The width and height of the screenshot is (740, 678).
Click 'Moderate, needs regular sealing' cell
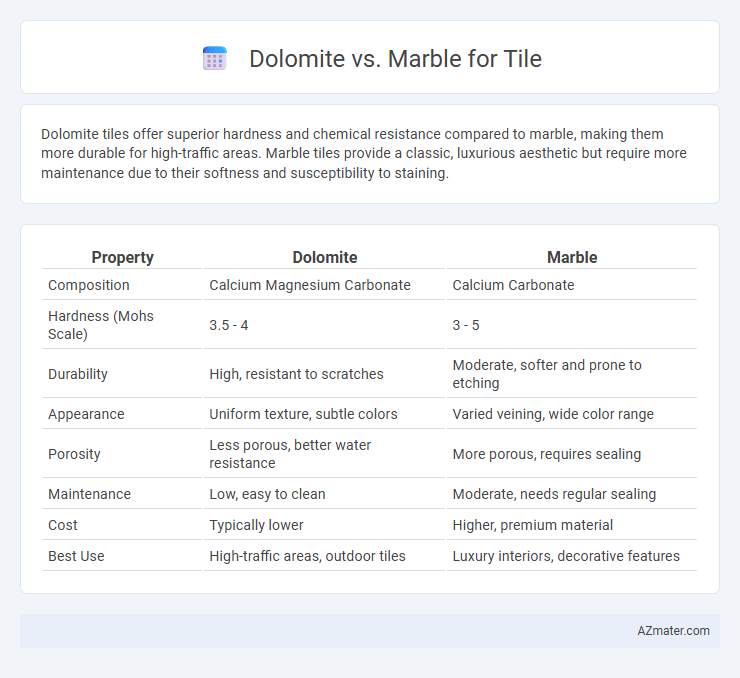coord(554,494)
